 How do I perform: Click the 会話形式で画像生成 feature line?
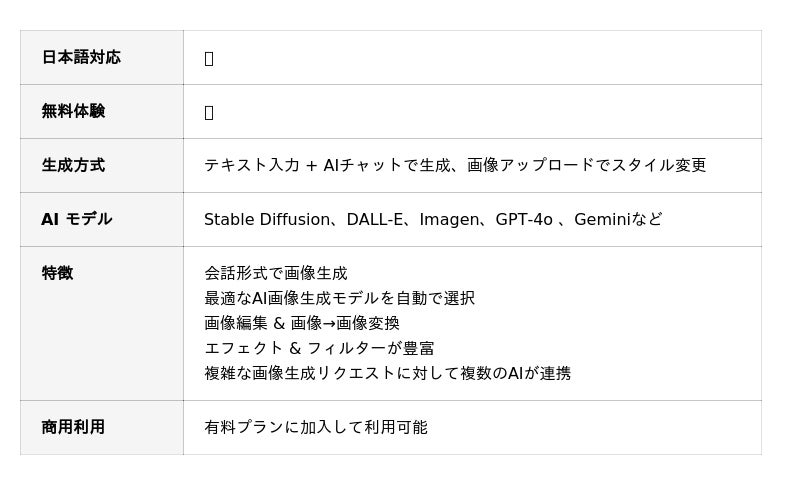coord(276,274)
